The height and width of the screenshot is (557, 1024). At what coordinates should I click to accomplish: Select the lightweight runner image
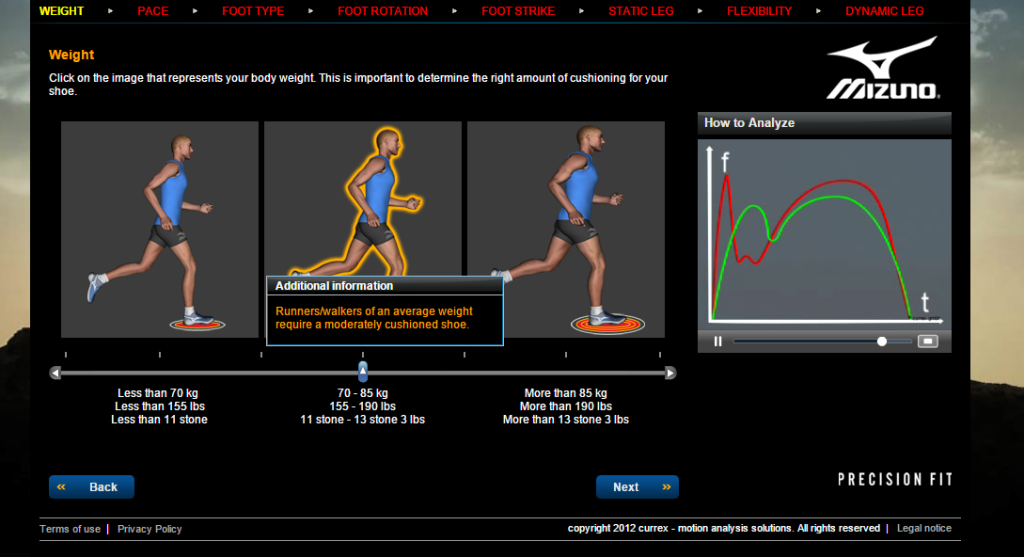tap(160, 229)
